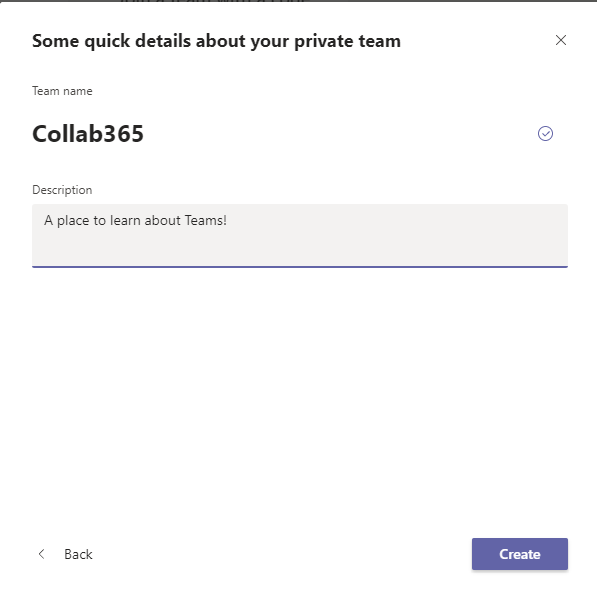Click the partially hidden text behind dialog top
This screenshot has width=597, height=597.
(x=213, y=1)
